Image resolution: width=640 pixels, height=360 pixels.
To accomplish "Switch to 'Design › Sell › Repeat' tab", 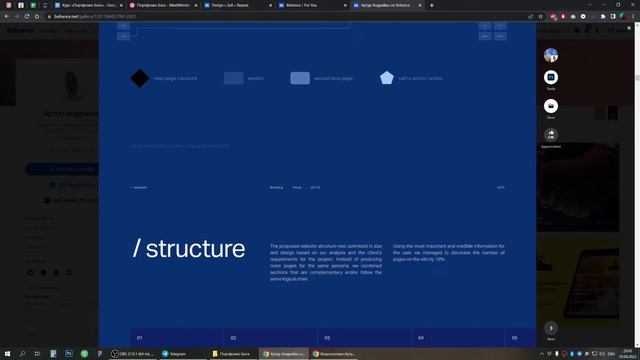I will tap(238, 5).
